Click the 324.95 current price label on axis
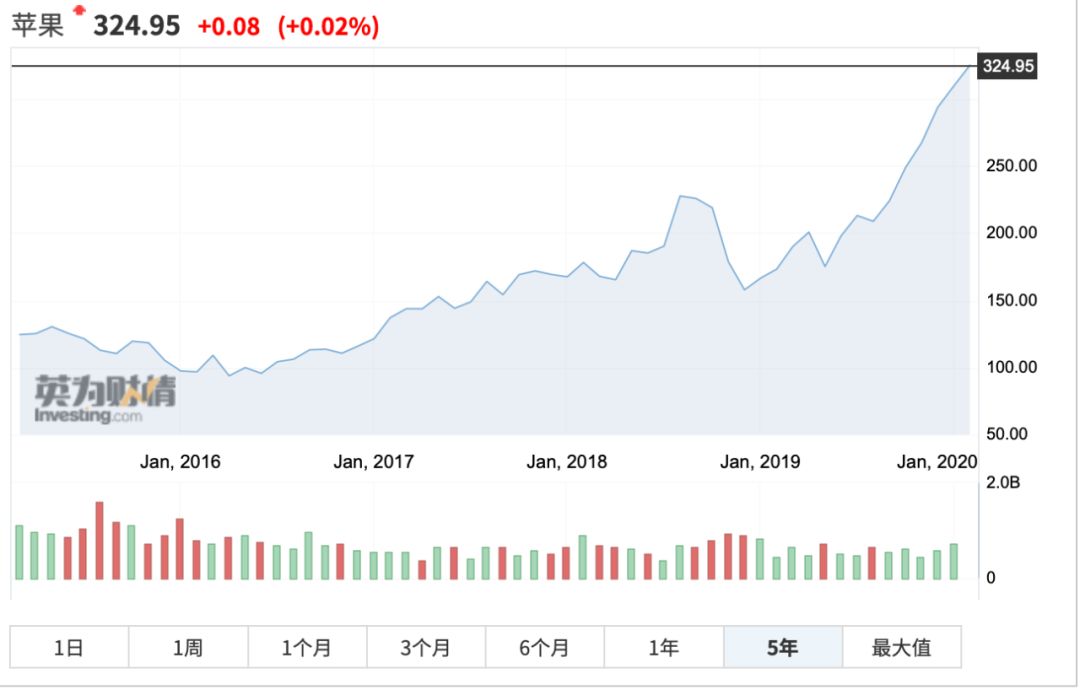The image size is (1080, 690). [x=1008, y=67]
